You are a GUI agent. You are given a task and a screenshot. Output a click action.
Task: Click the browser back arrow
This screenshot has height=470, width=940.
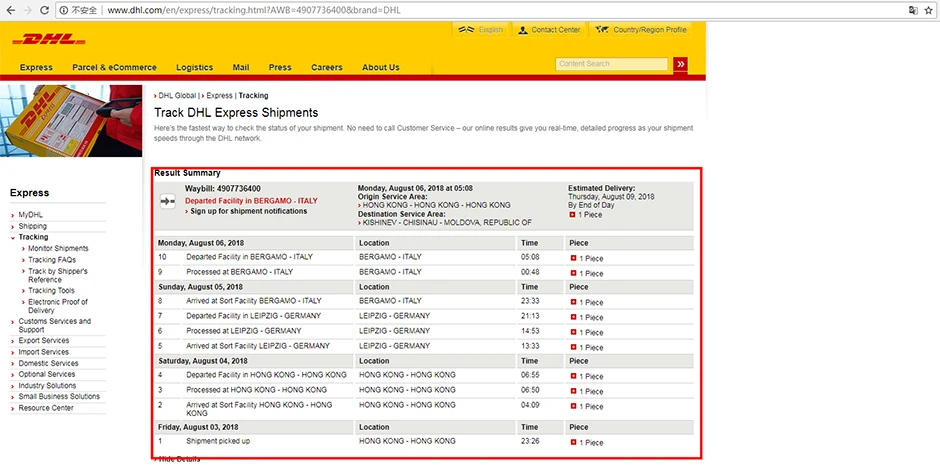[x=11, y=10]
